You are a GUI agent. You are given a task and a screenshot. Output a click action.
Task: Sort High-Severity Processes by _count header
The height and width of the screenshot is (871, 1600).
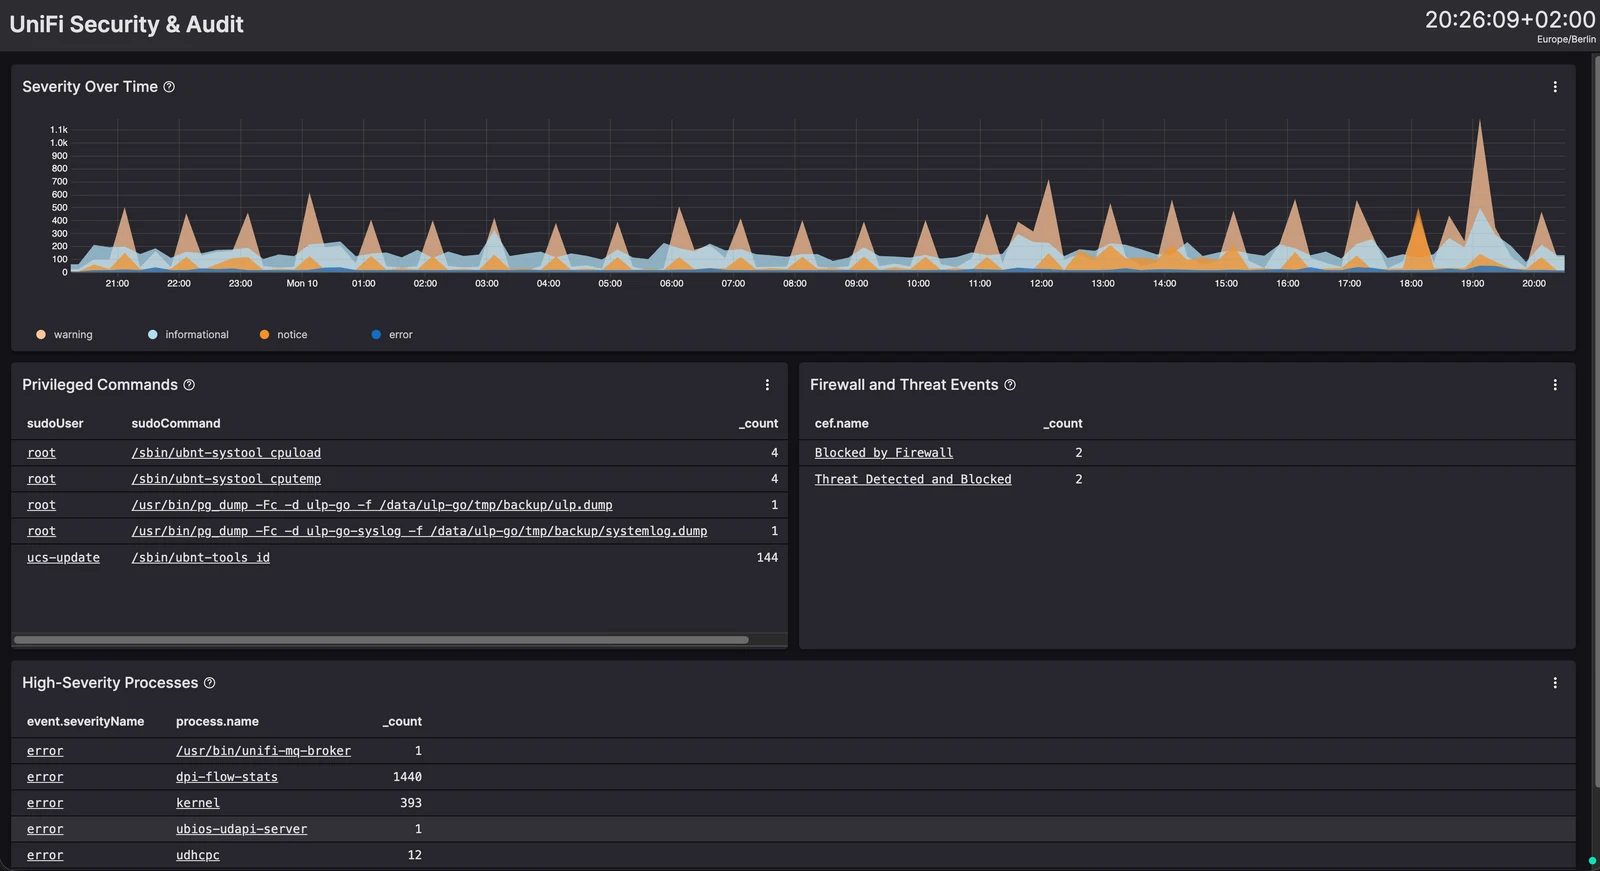tap(402, 722)
